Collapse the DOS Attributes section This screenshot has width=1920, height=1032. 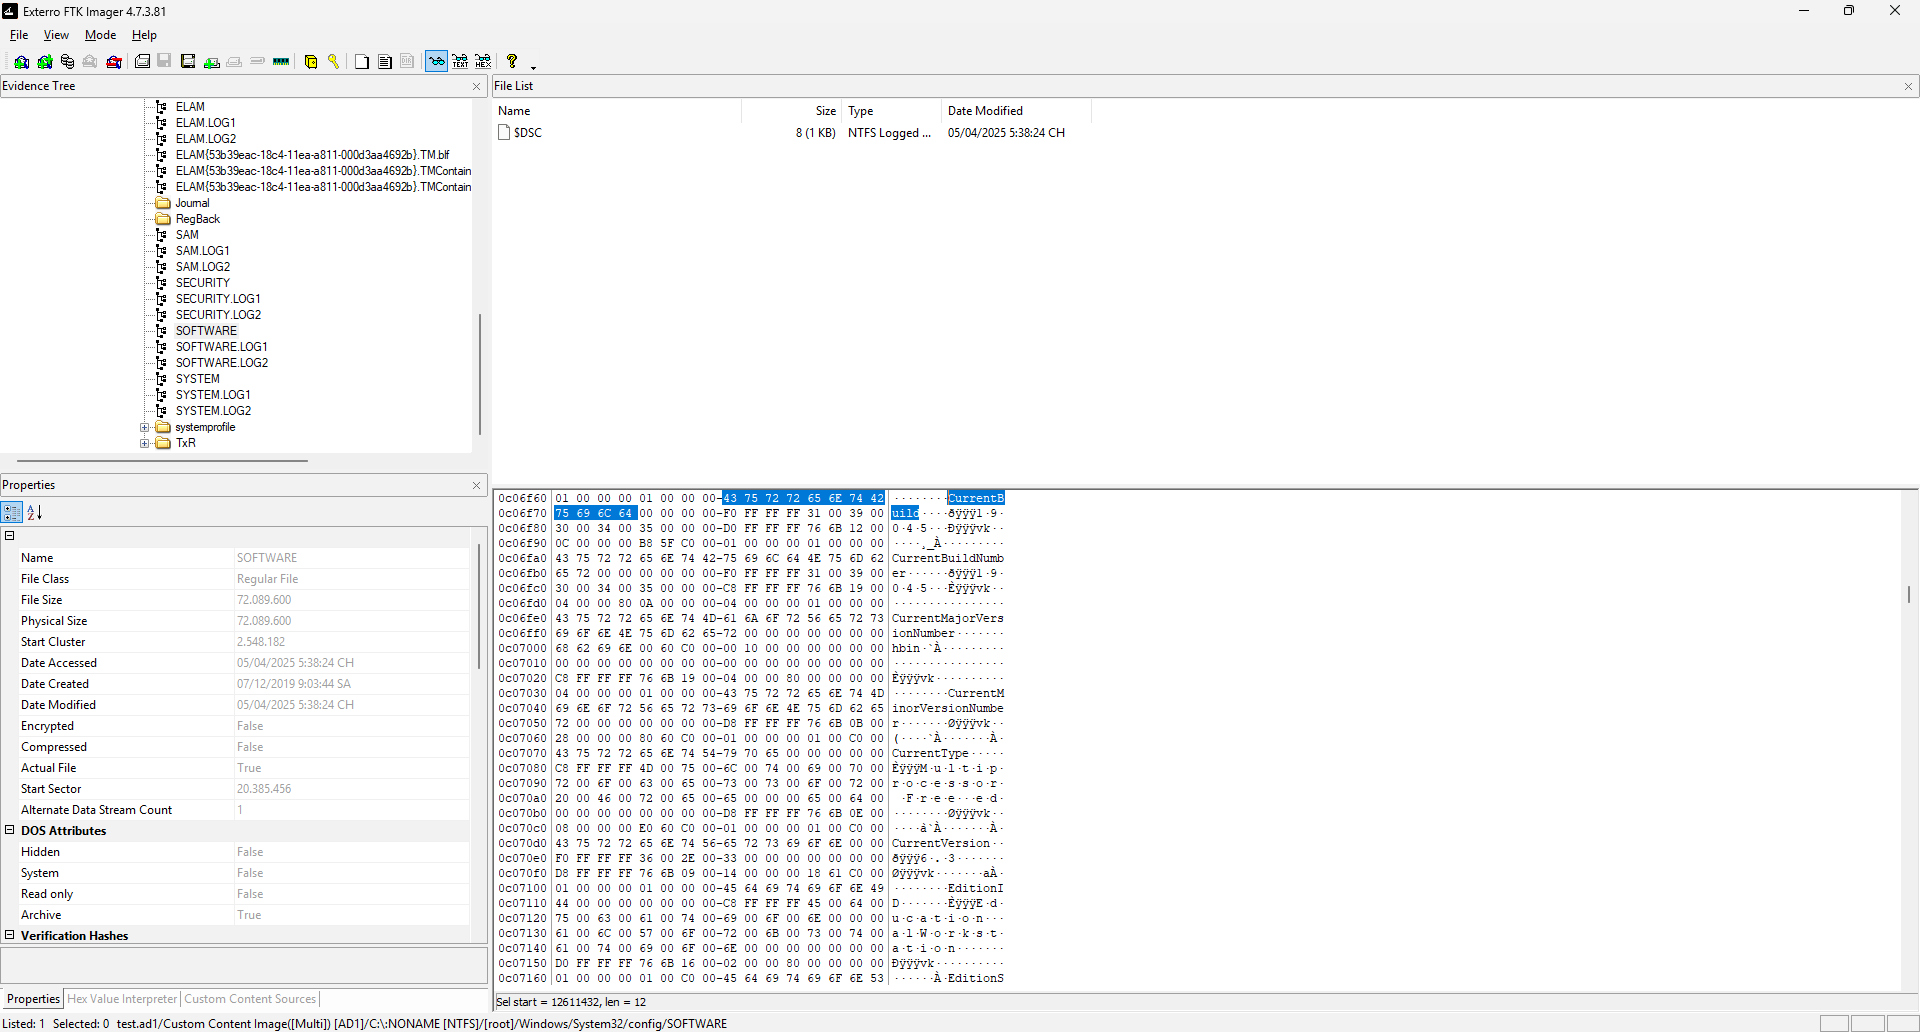10,831
